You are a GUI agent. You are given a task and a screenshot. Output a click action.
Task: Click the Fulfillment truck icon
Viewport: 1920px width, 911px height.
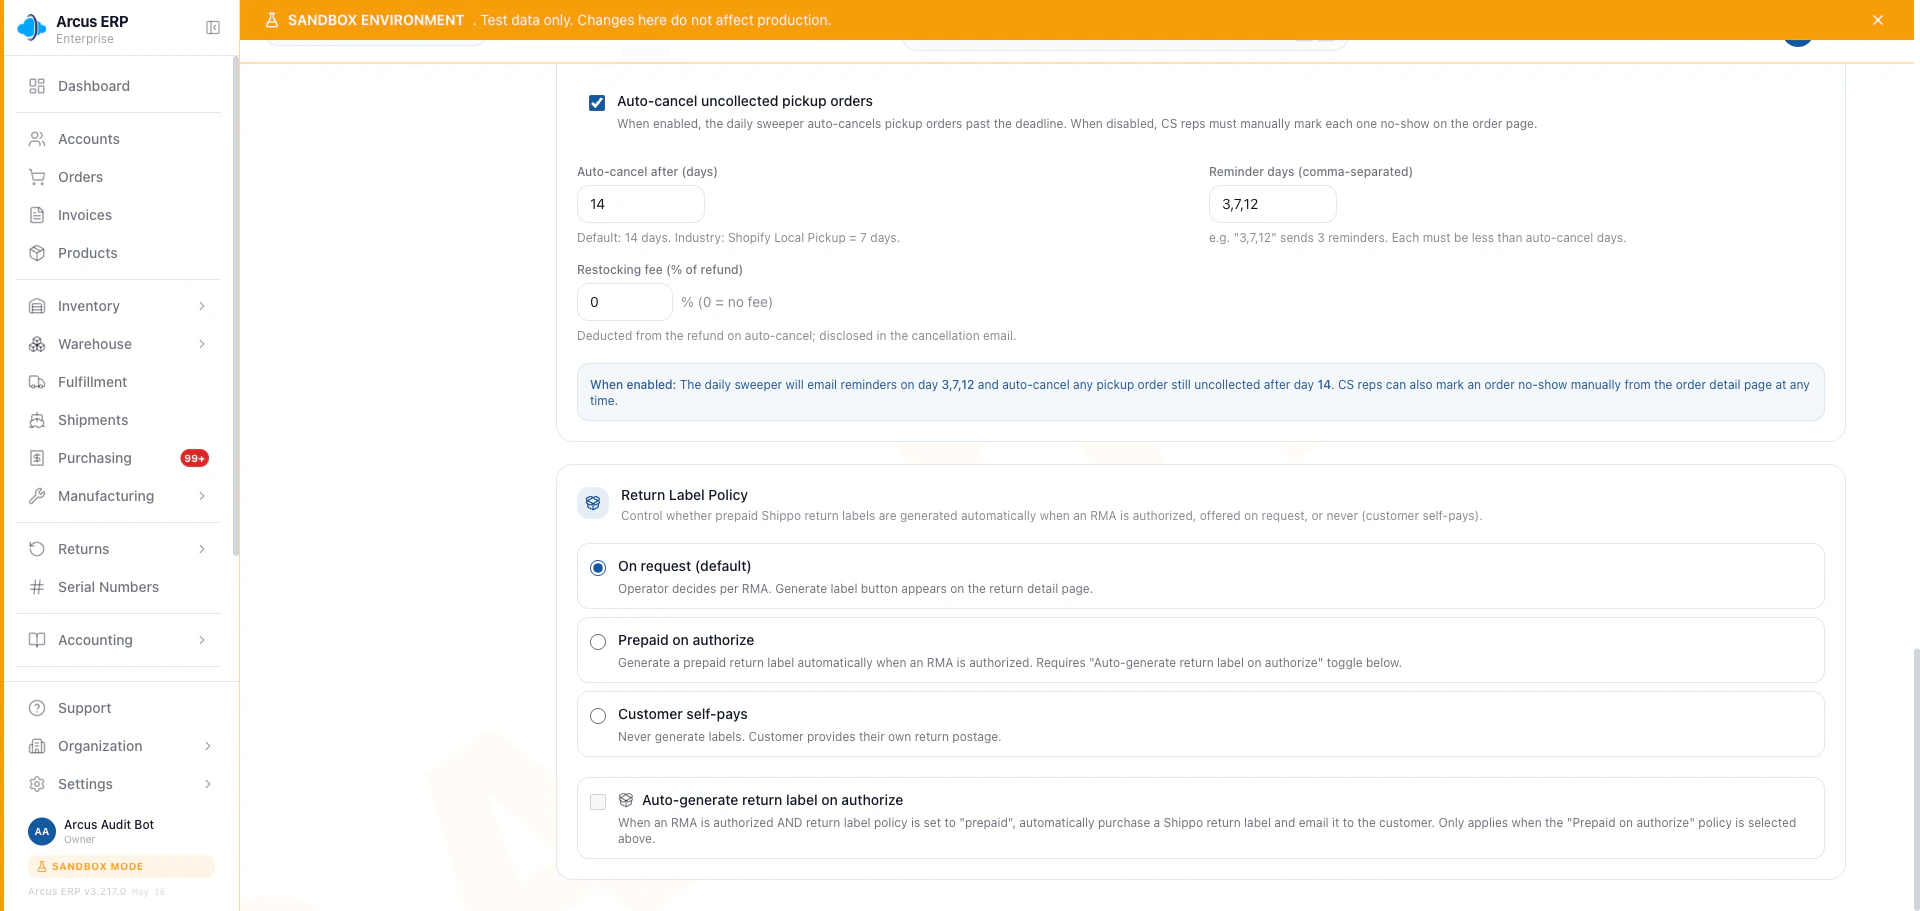37,382
